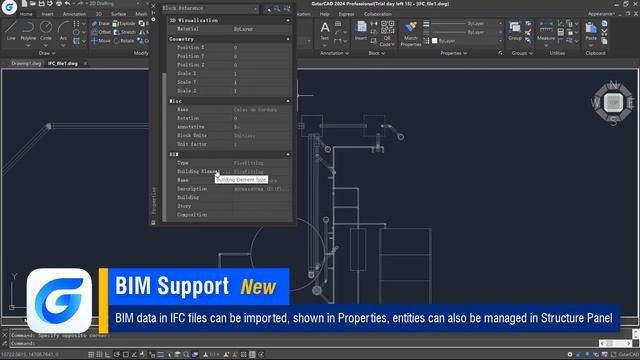Click the Group tool

coord(515,31)
